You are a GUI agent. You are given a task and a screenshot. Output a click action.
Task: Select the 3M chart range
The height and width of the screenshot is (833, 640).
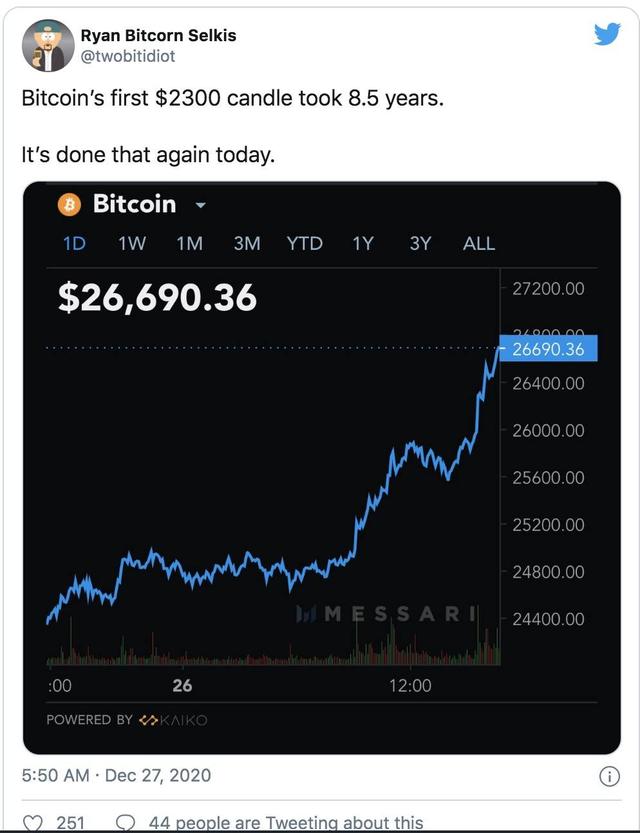click(x=247, y=243)
